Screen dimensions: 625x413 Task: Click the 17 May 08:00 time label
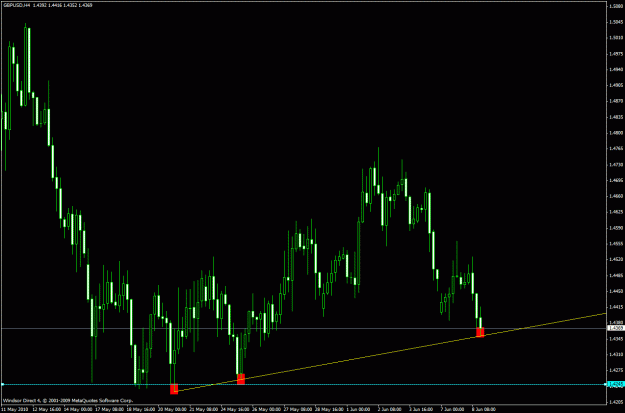(109, 409)
